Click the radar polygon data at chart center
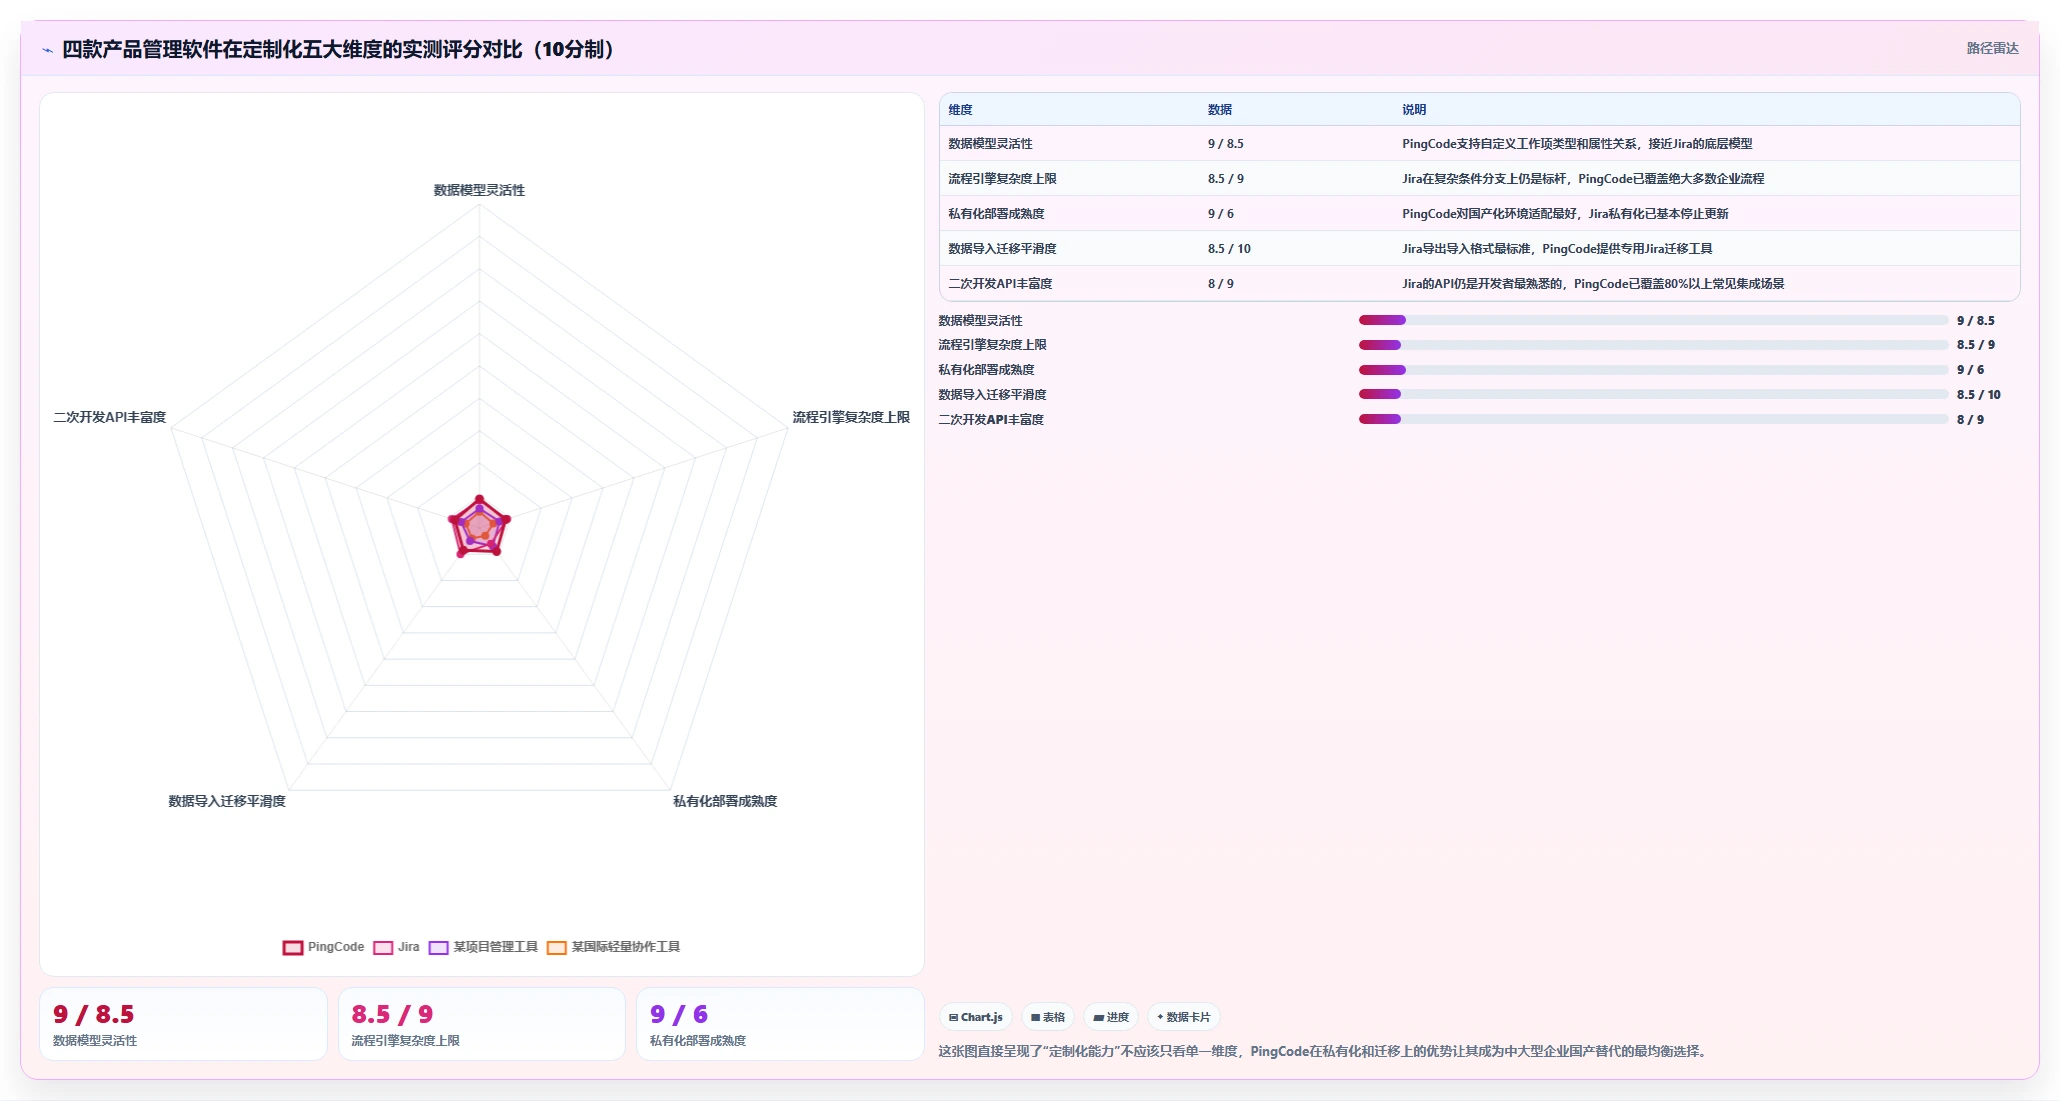The image size is (2060, 1101). [479, 526]
